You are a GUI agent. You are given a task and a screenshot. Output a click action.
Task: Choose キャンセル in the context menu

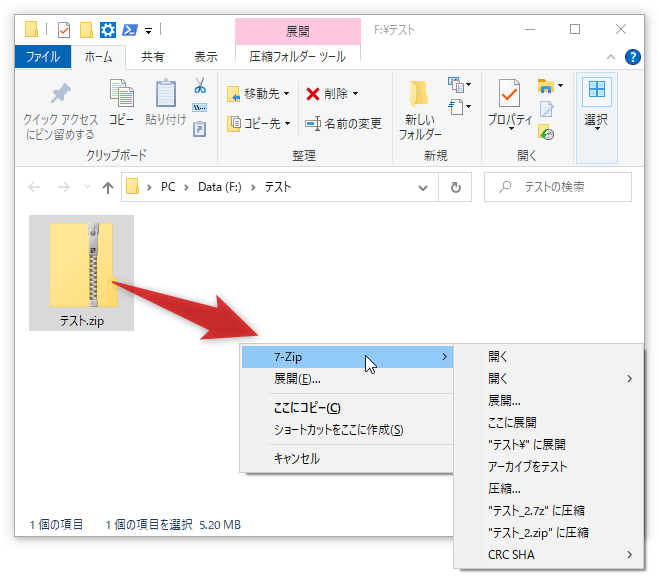(x=347, y=458)
